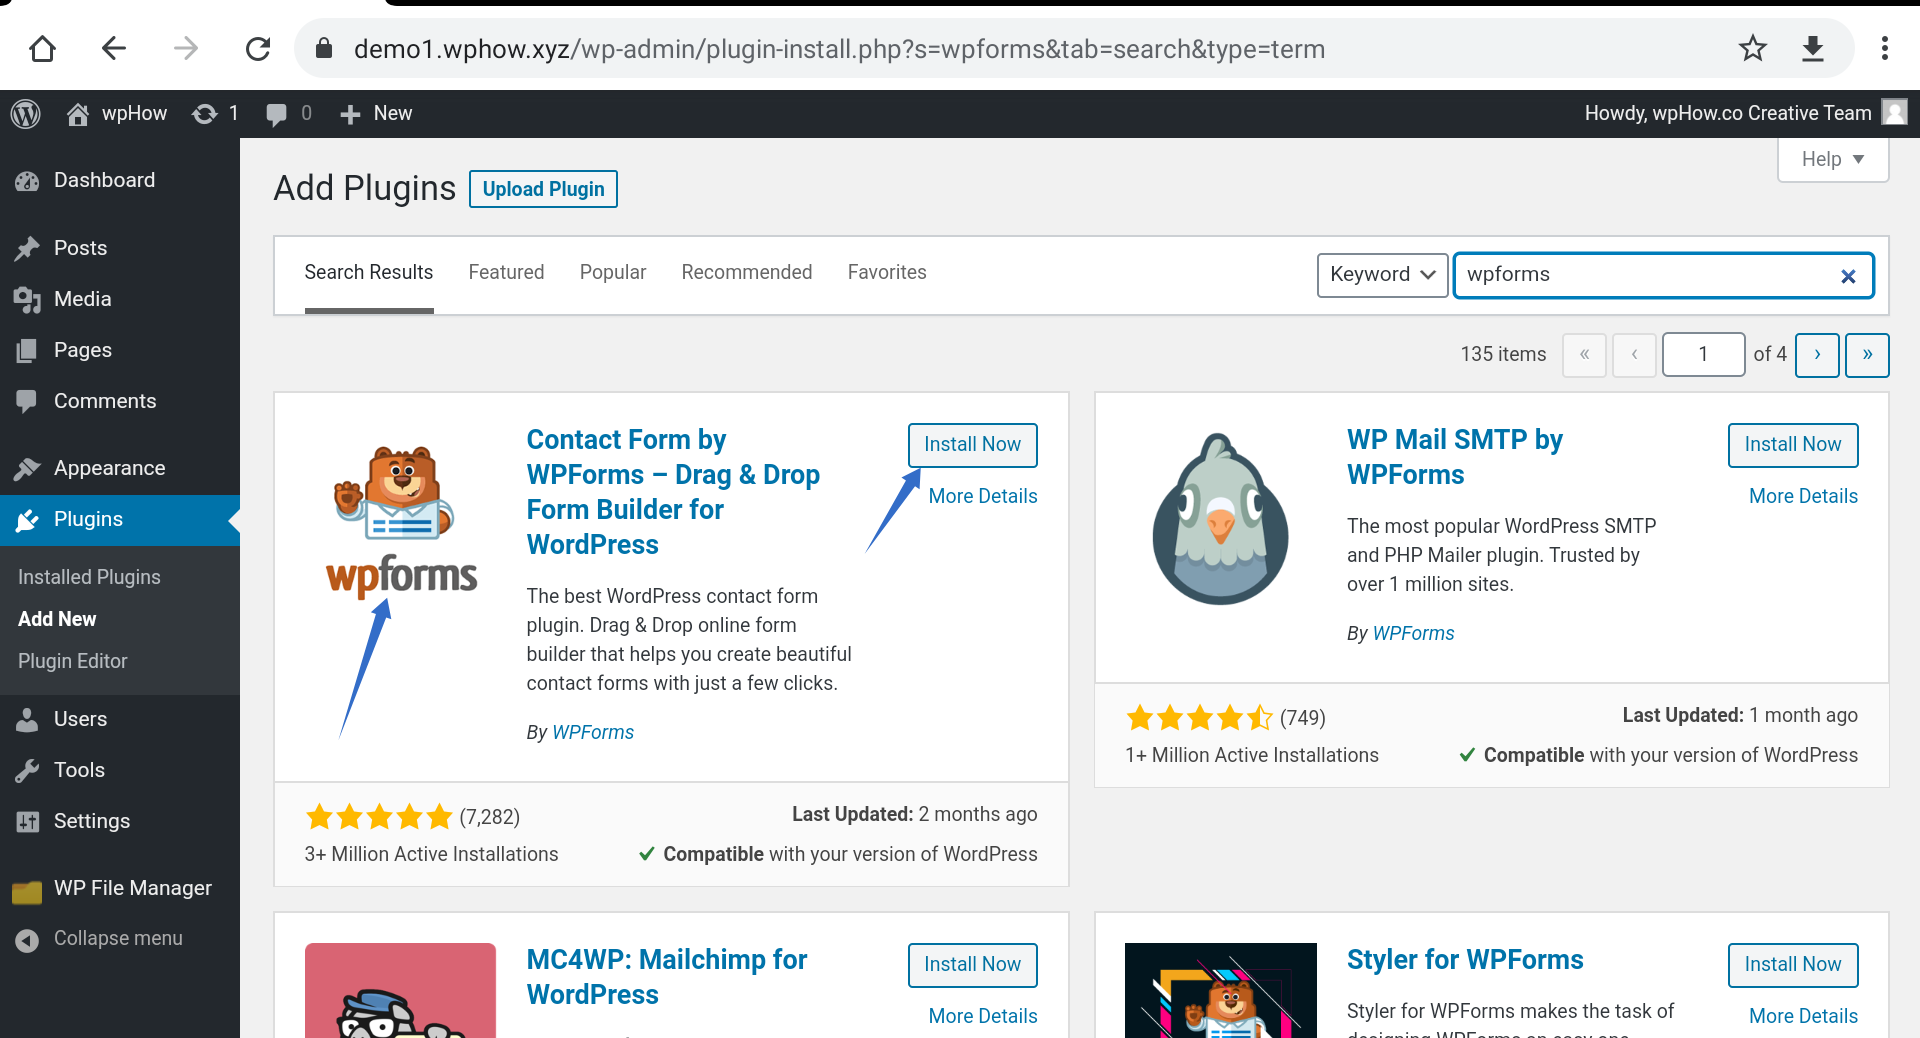Image resolution: width=1920 pixels, height=1038 pixels.
Task: Click WPForms author link under WP Mail SMTP
Action: 1413,633
